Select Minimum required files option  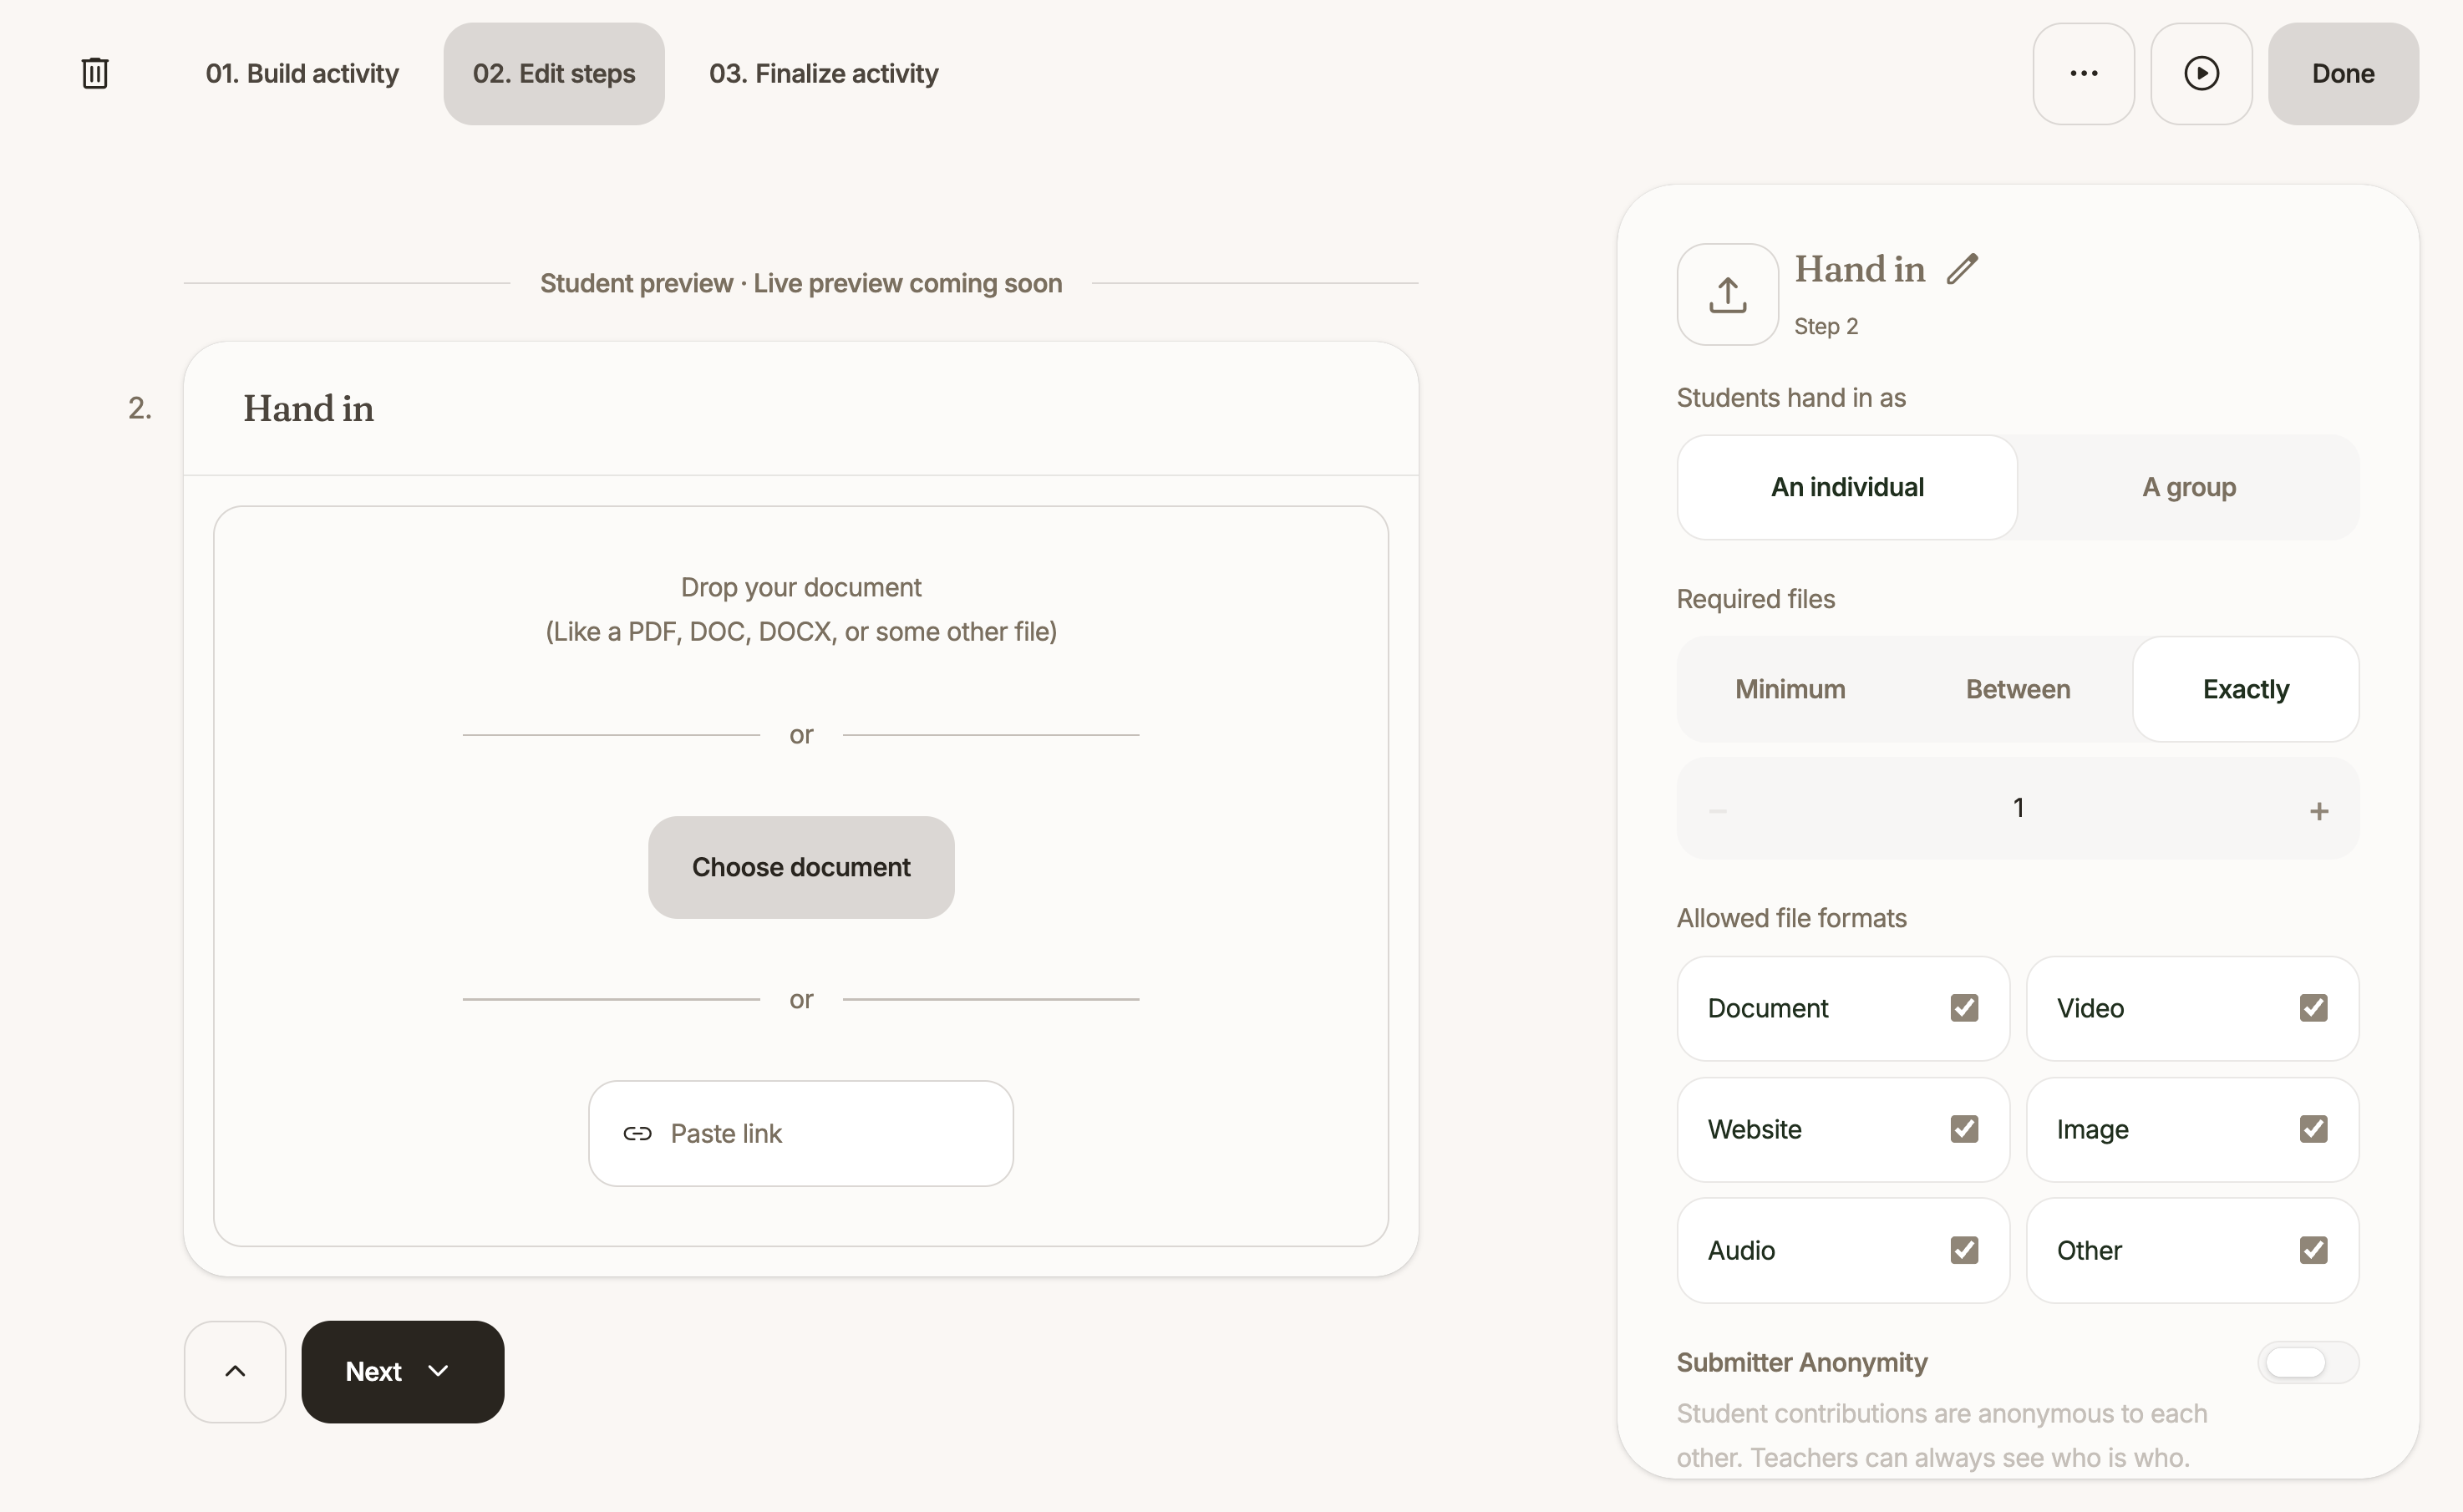pos(1790,689)
